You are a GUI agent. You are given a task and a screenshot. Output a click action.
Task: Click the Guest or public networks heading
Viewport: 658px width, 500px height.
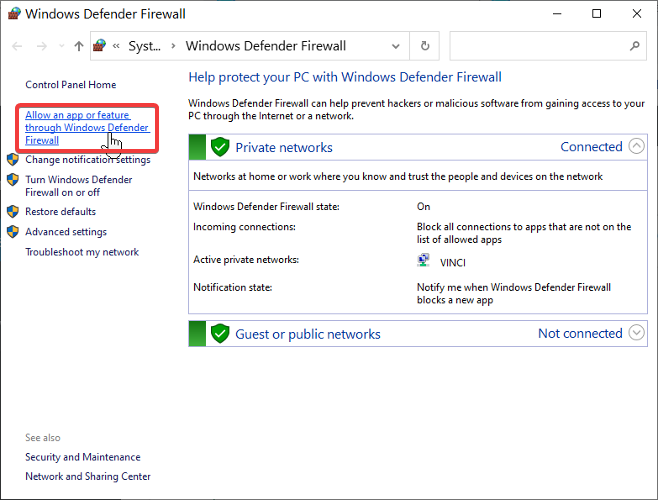[x=308, y=334]
